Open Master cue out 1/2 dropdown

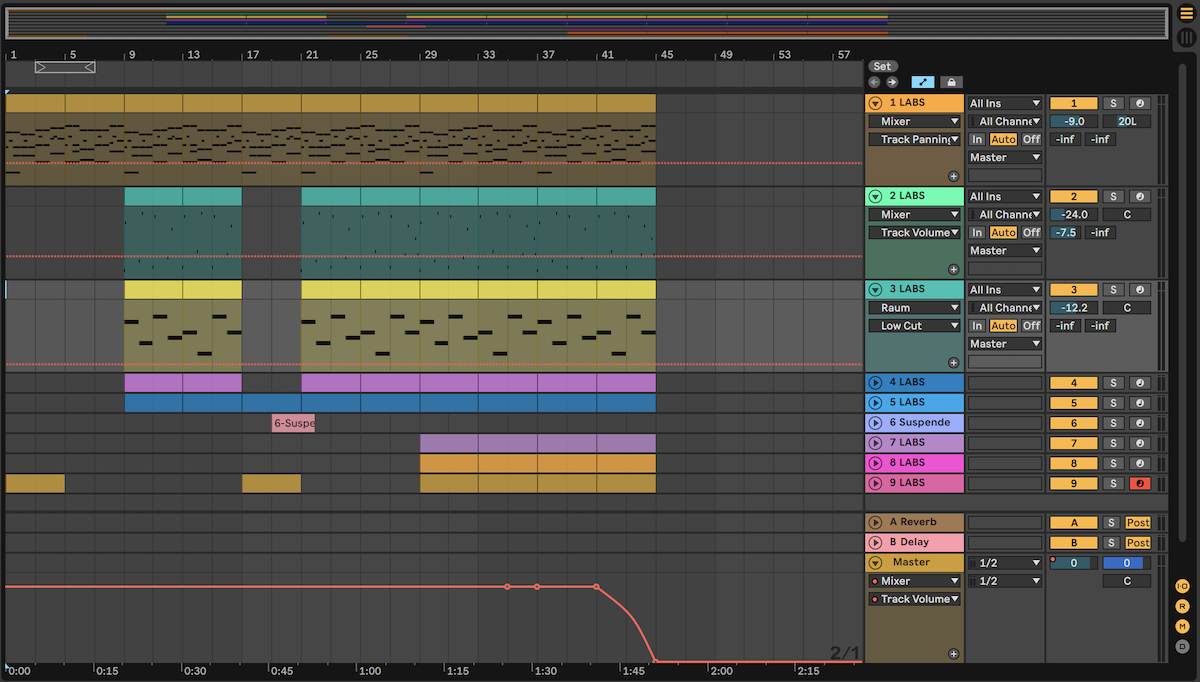click(1005, 563)
